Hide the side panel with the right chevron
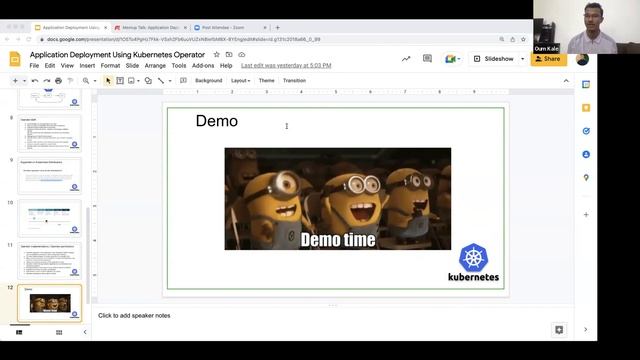Image resolution: width=640 pixels, height=360 pixels. coord(586,329)
